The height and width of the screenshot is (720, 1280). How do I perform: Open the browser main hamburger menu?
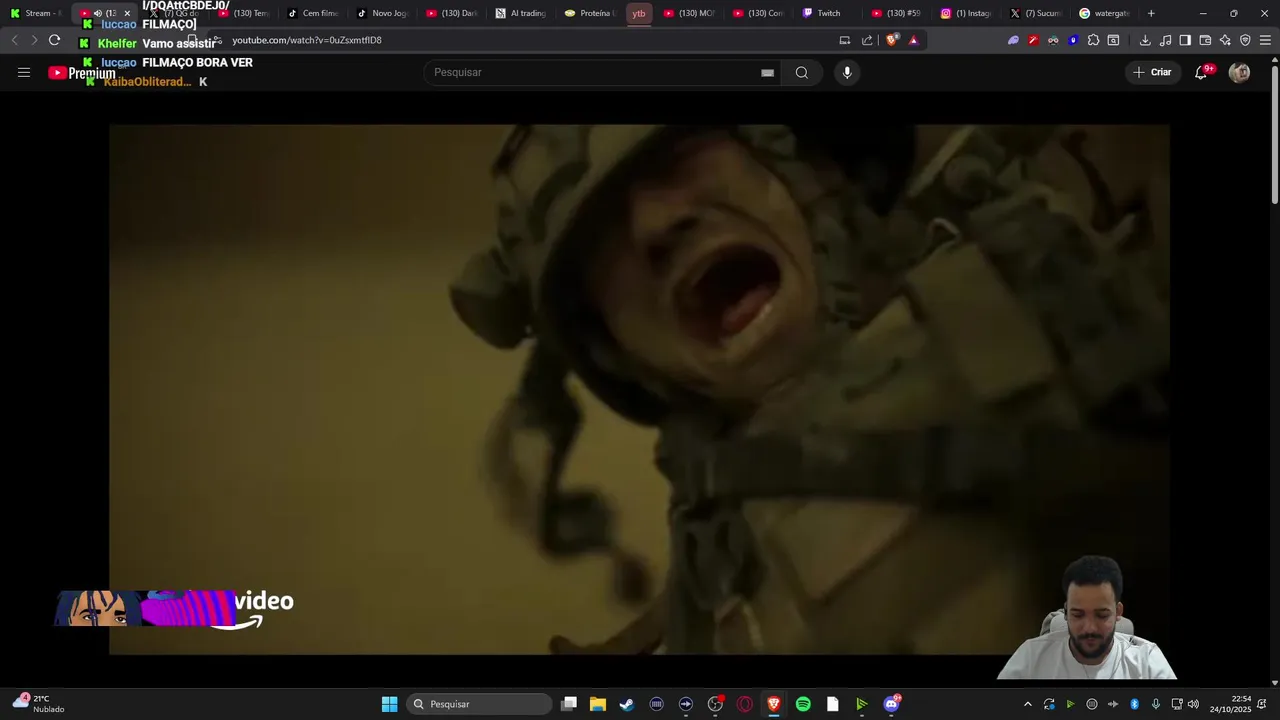coord(1265,40)
